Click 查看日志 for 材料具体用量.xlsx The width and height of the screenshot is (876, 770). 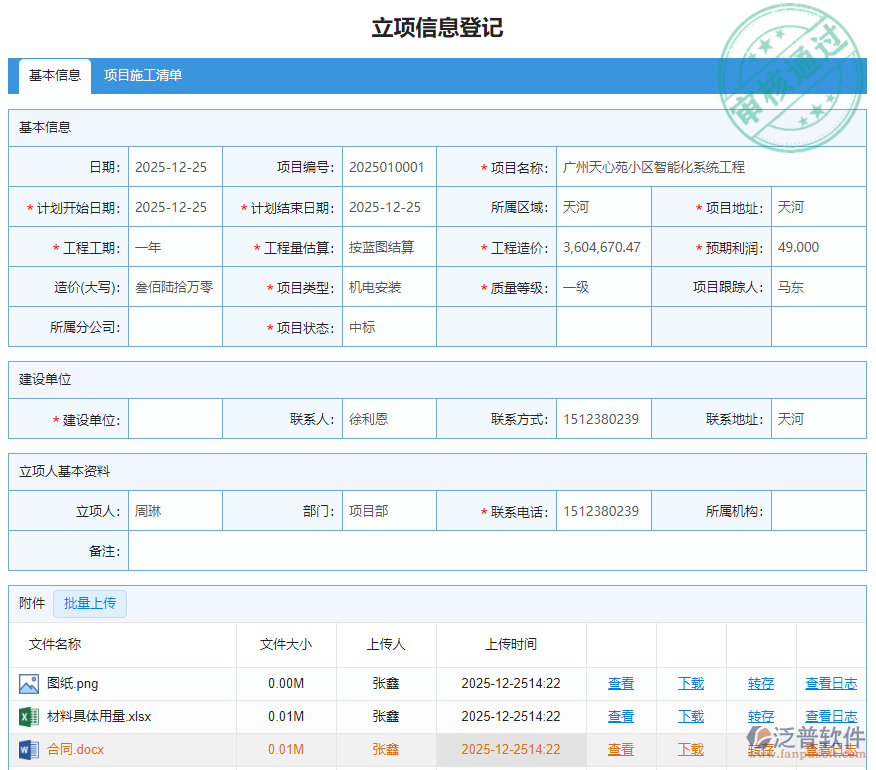click(x=831, y=716)
